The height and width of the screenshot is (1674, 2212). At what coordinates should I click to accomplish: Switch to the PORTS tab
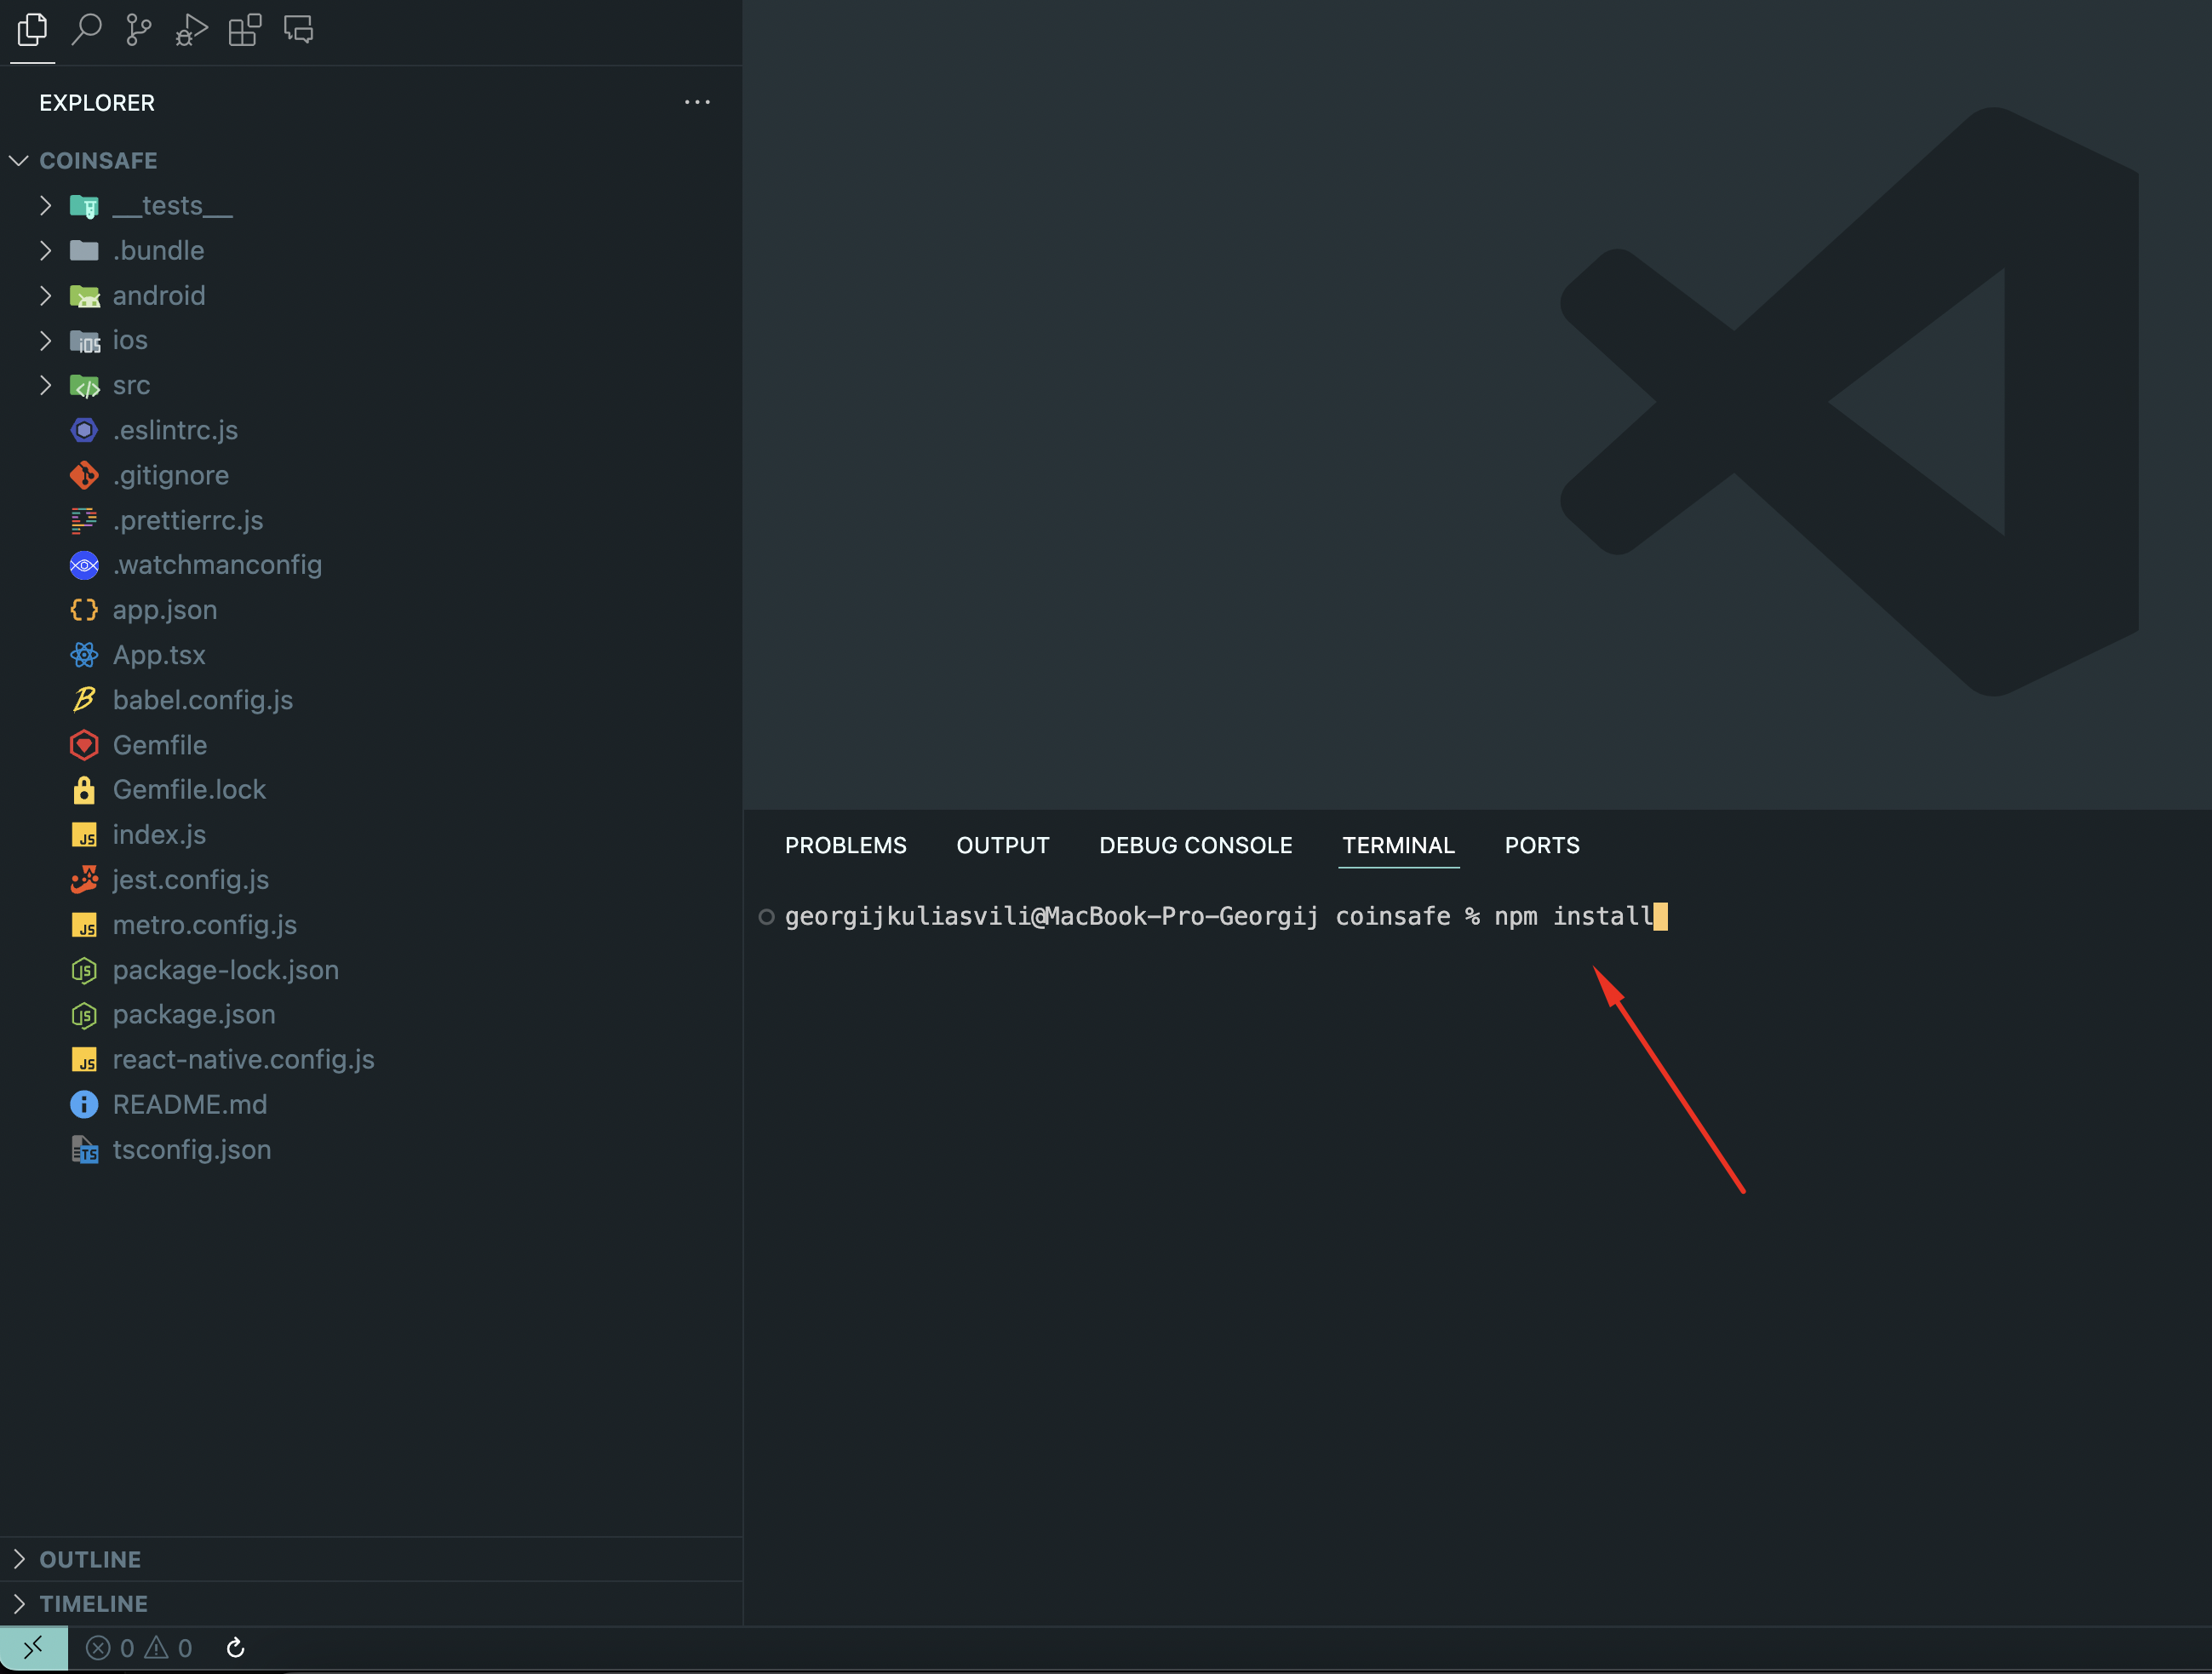tap(1542, 846)
